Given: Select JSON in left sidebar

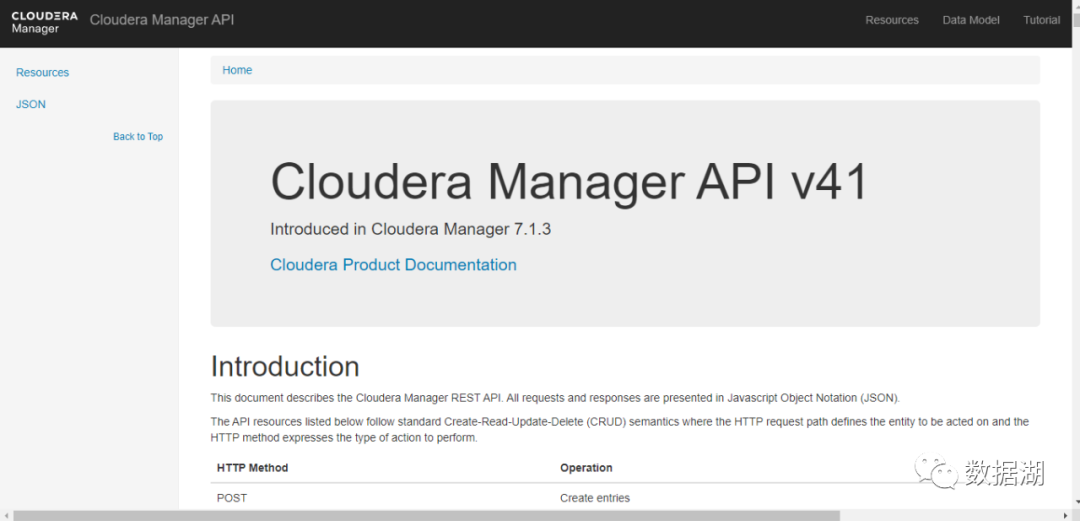Looking at the screenshot, I should click(x=31, y=104).
